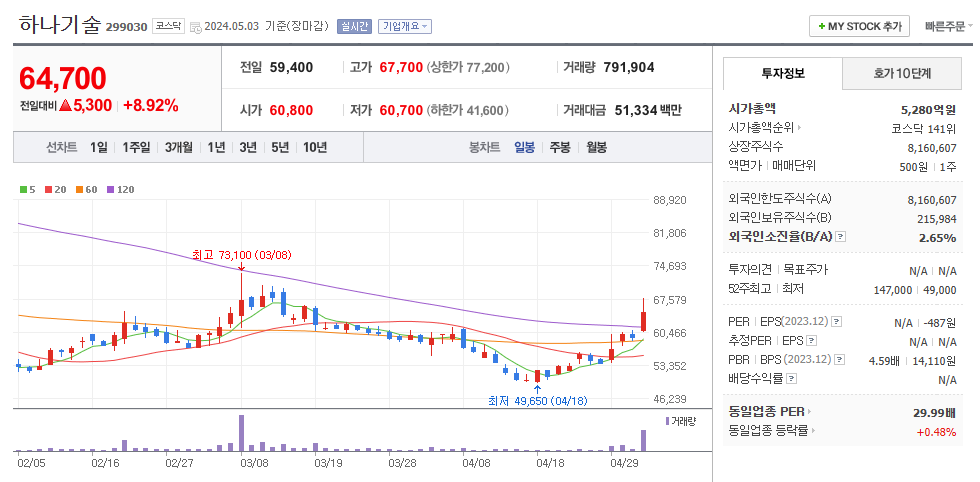Screen dimensions: 980x482
Task: Click the calendar icon before the 2024.05.03 date
Action: coord(196,27)
